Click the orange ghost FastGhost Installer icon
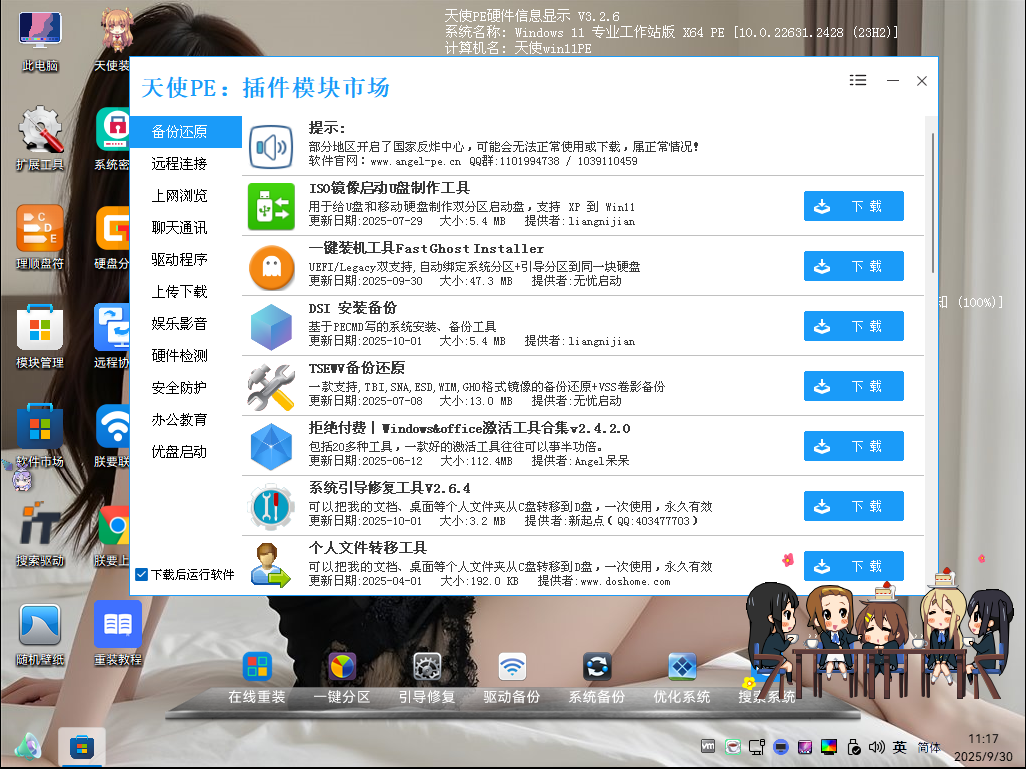 271,267
